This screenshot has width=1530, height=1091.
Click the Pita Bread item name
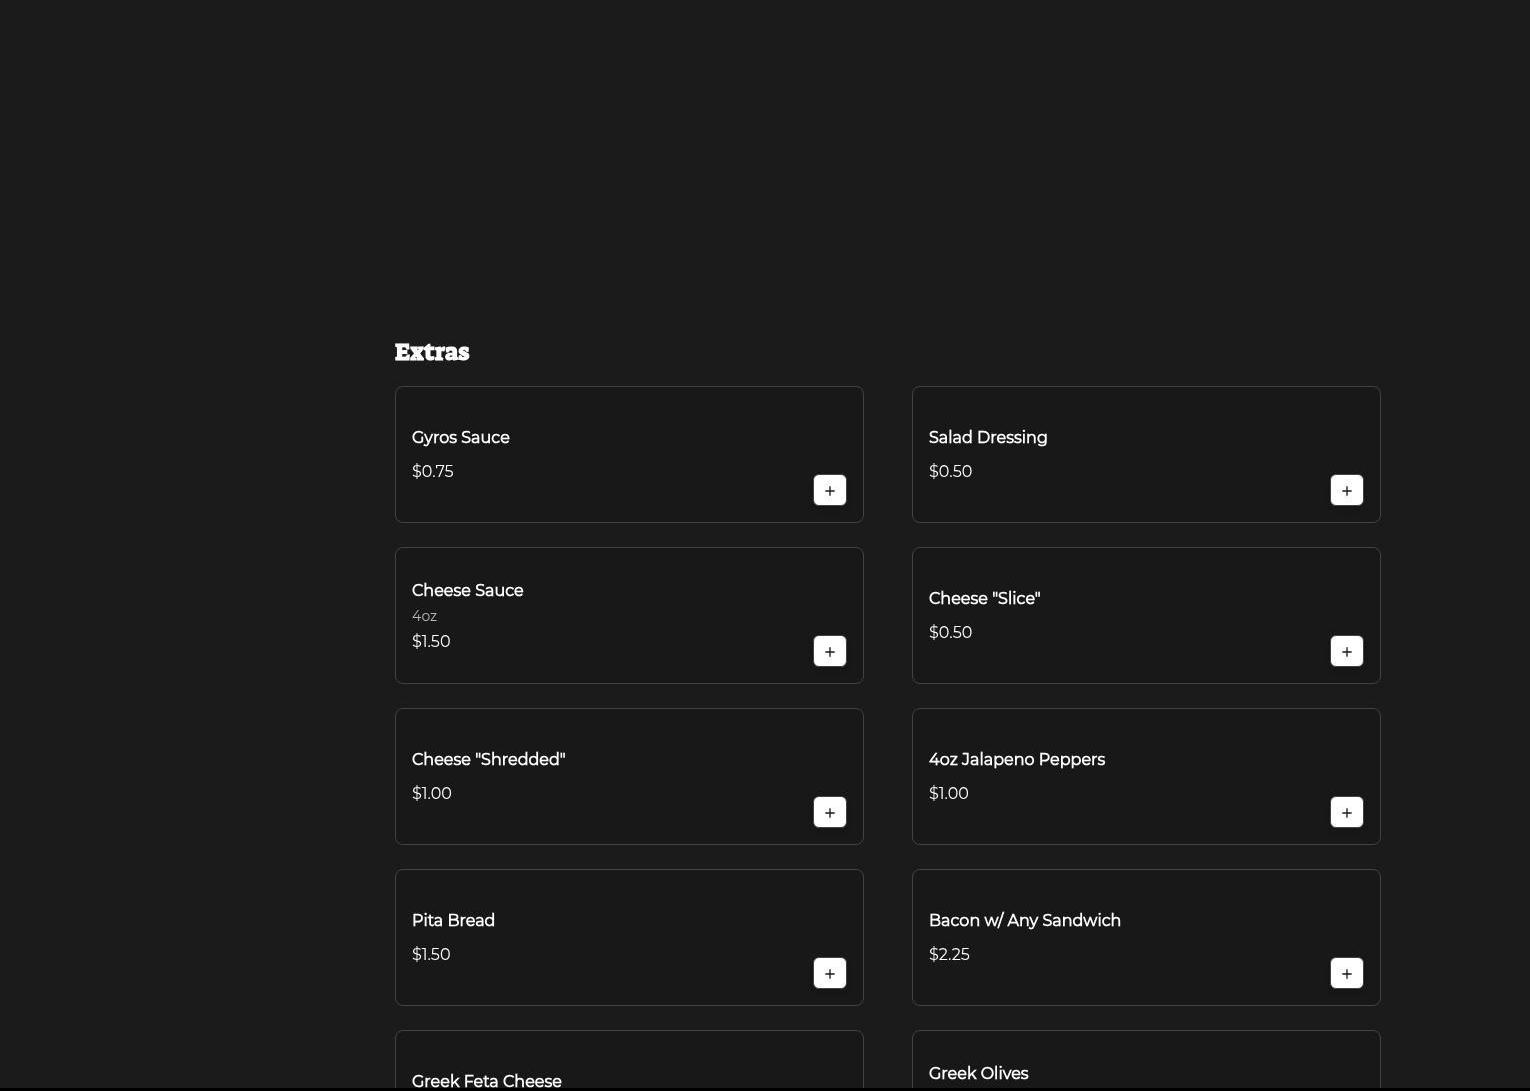pyautogui.click(x=453, y=920)
